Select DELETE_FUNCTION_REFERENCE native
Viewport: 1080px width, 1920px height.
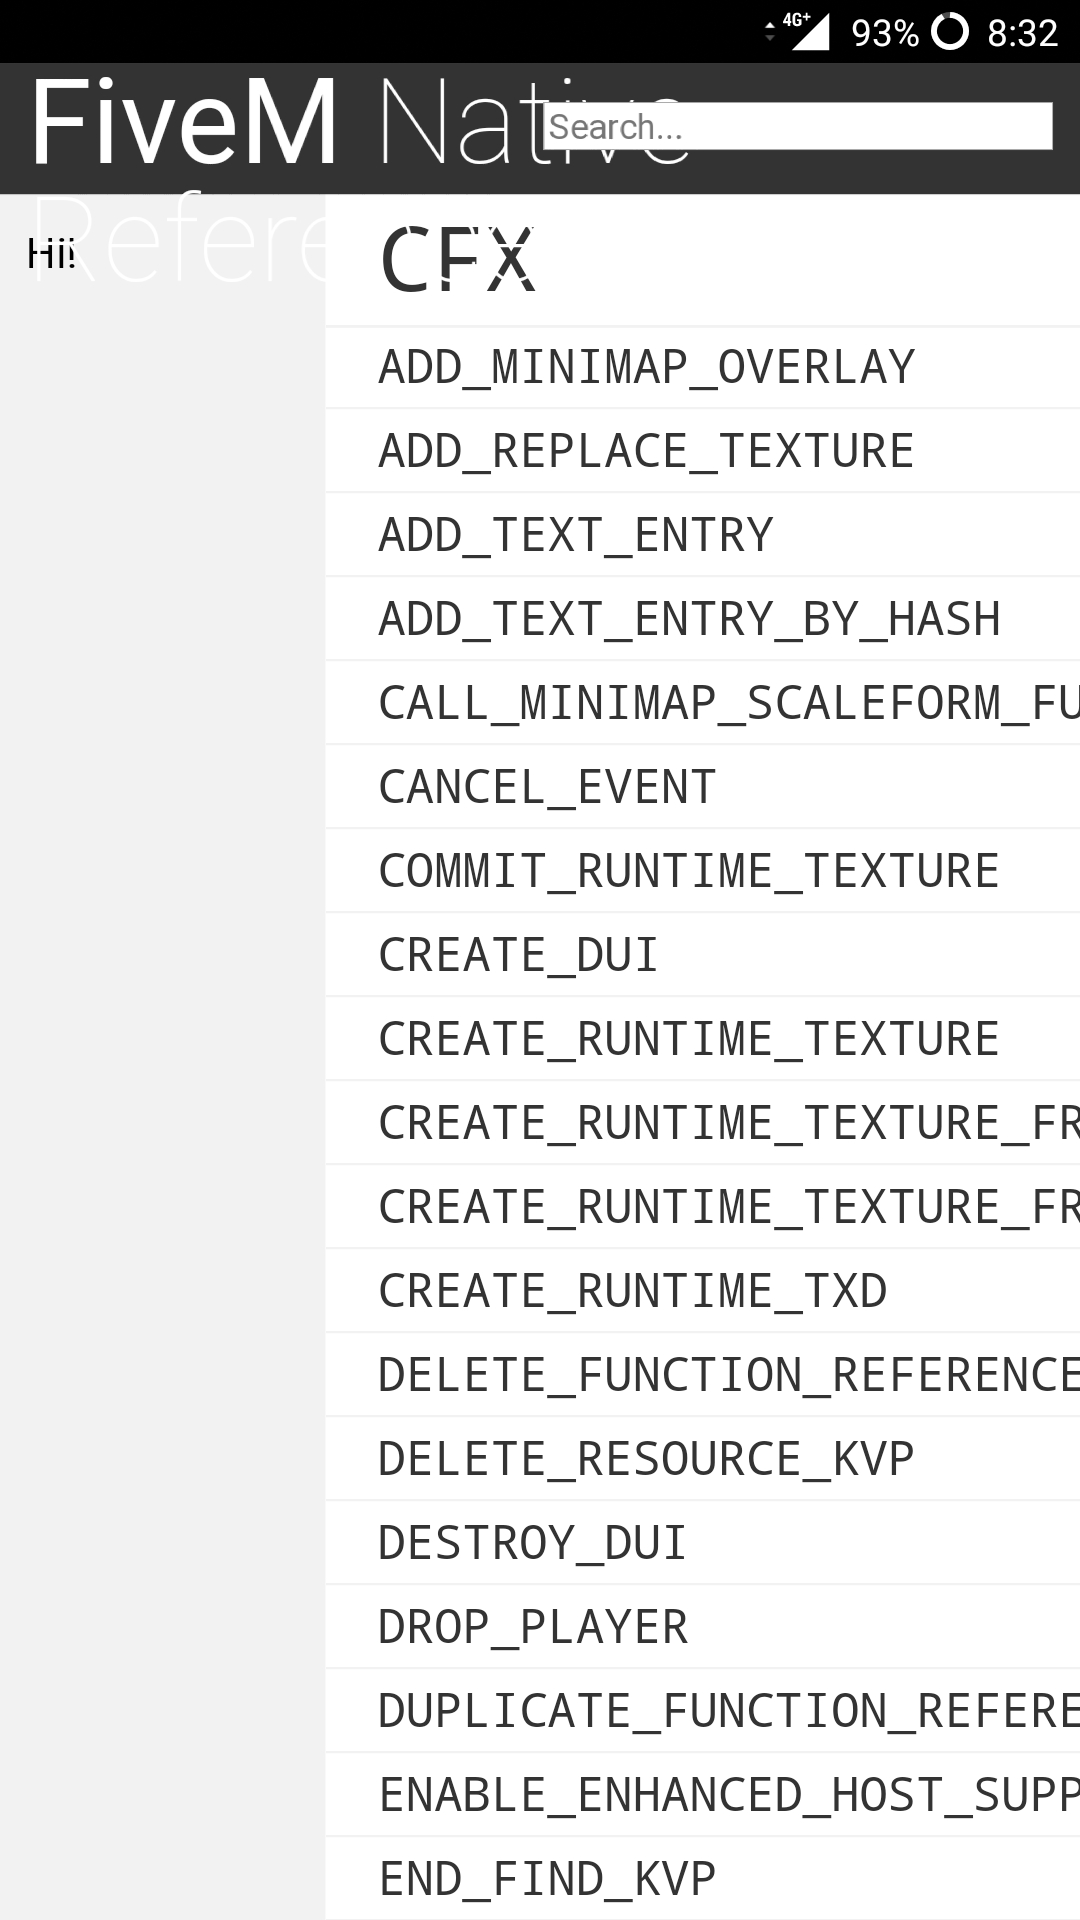(x=728, y=1375)
